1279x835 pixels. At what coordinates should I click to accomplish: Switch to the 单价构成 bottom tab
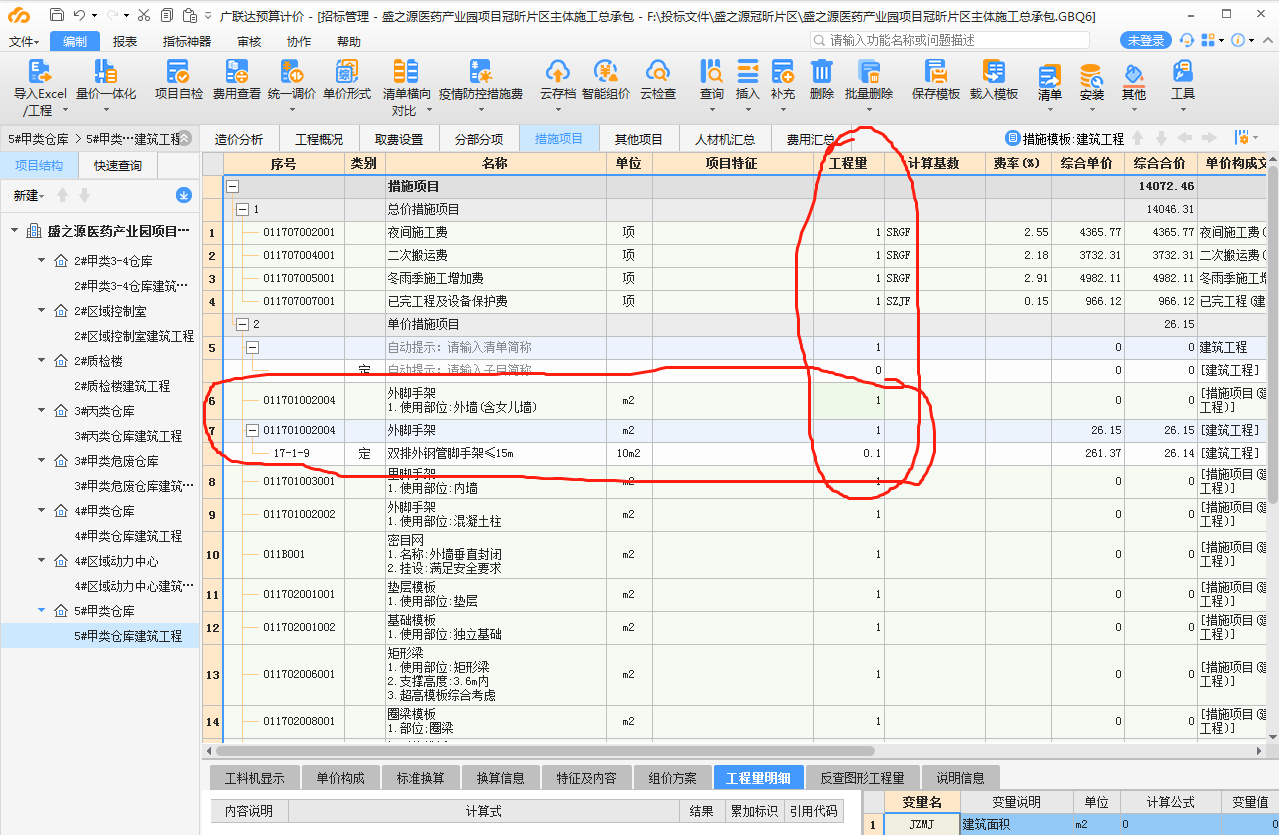(340, 778)
